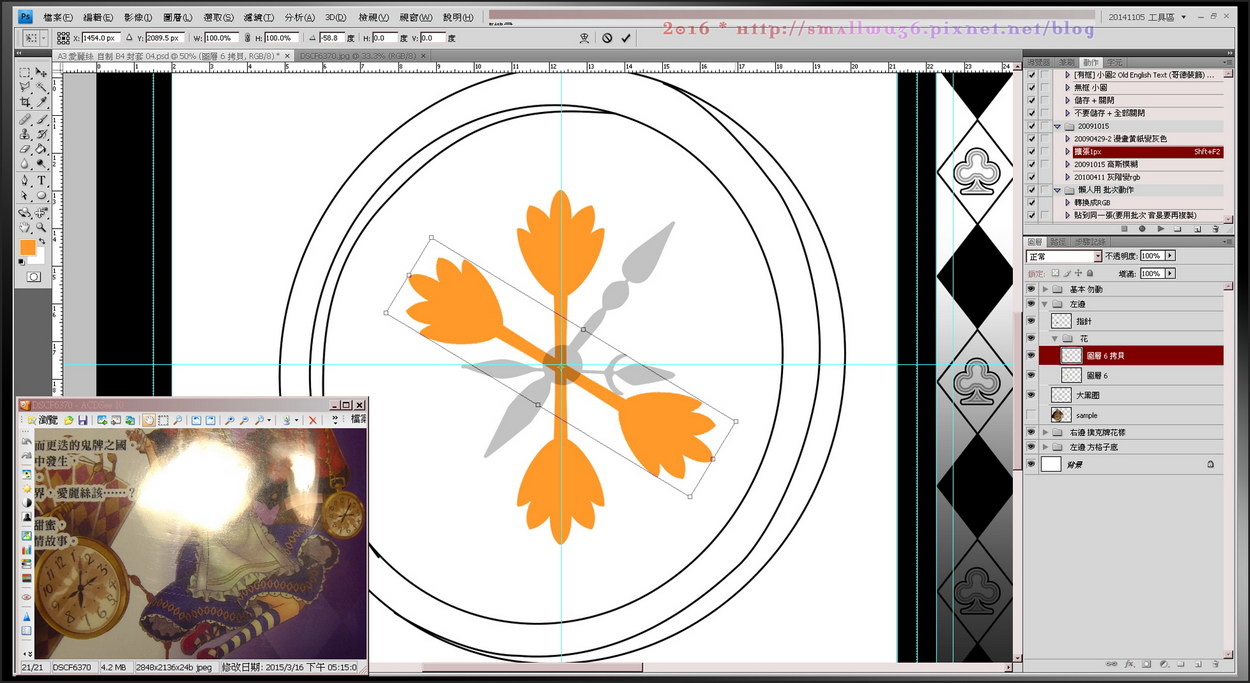Toggle Quick Mask mode button
The height and width of the screenshot is (683, 1250).
pos(34,275)
